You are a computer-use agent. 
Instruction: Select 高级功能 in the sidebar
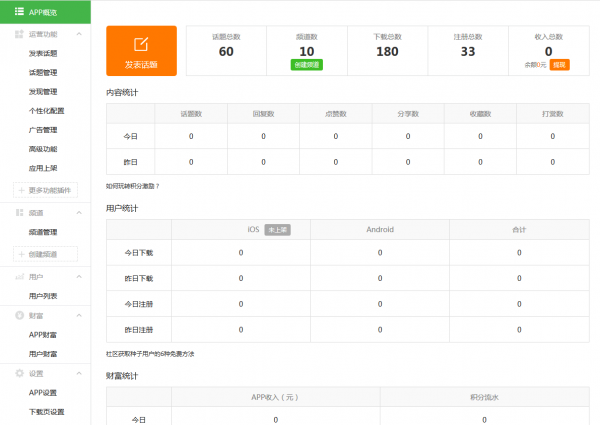click(43, 149)
